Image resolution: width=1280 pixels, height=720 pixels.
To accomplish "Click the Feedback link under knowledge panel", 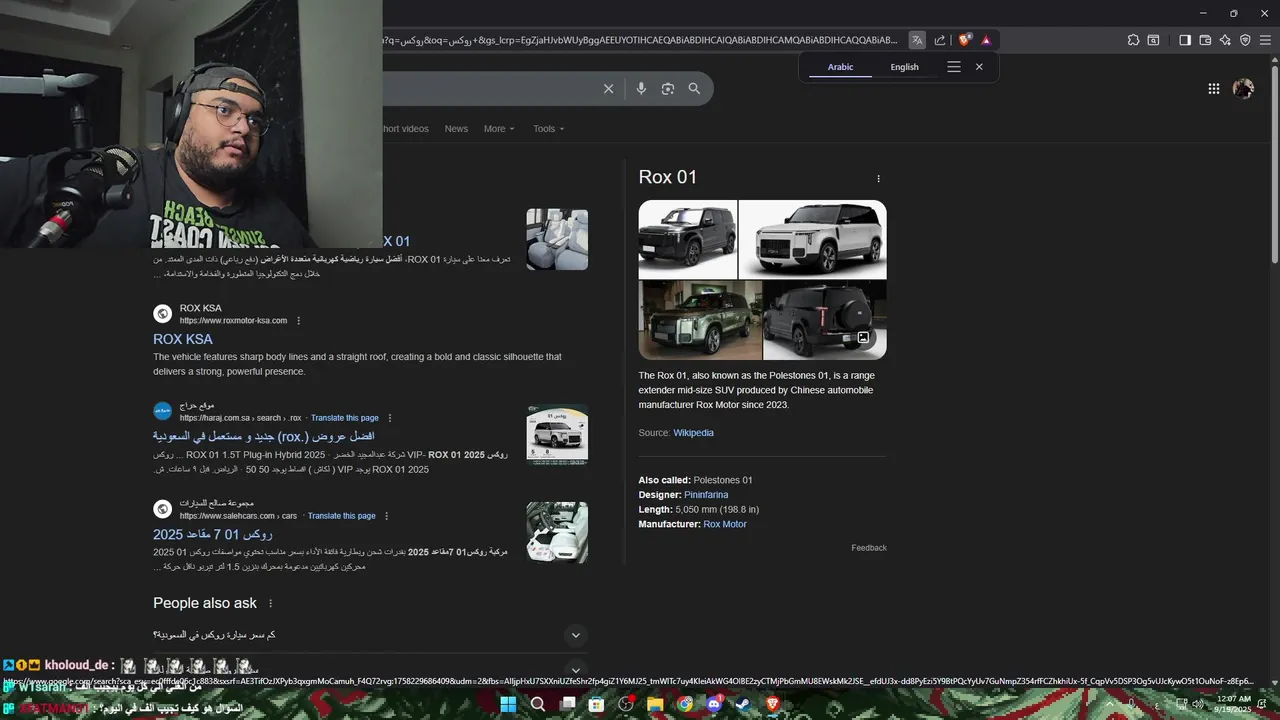I will (869, 548).
